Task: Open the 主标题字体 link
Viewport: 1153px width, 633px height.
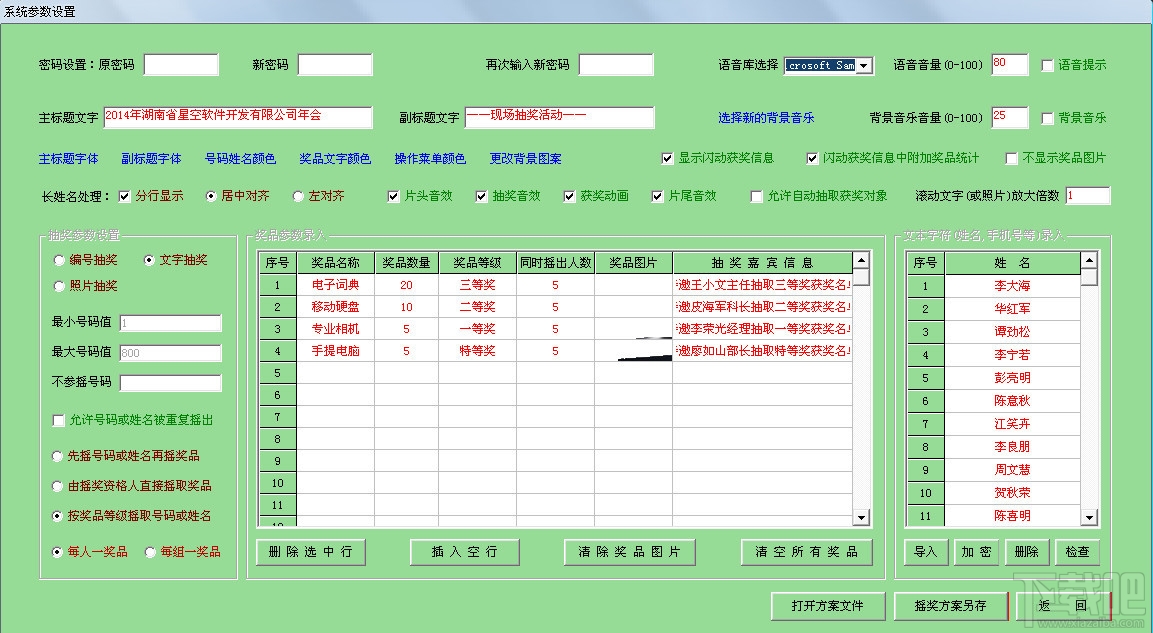Action: [68, 159]
